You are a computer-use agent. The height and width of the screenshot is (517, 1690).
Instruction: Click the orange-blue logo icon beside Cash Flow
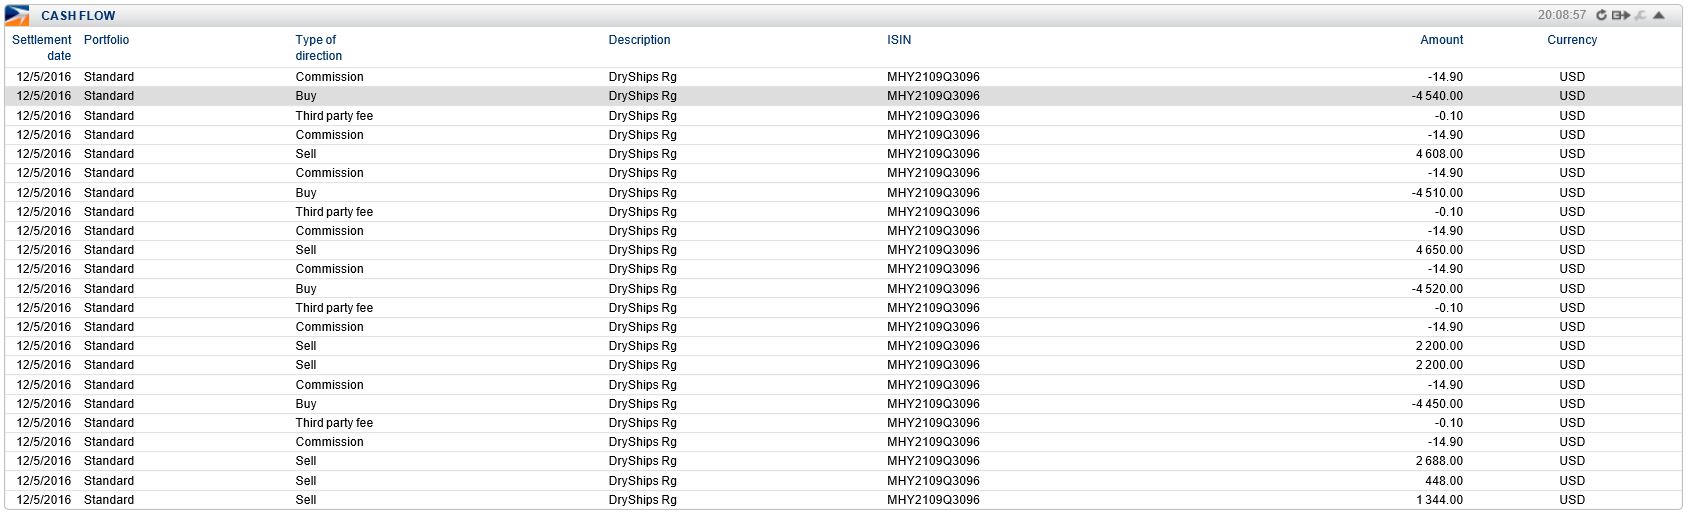click(x=17, y=15)
